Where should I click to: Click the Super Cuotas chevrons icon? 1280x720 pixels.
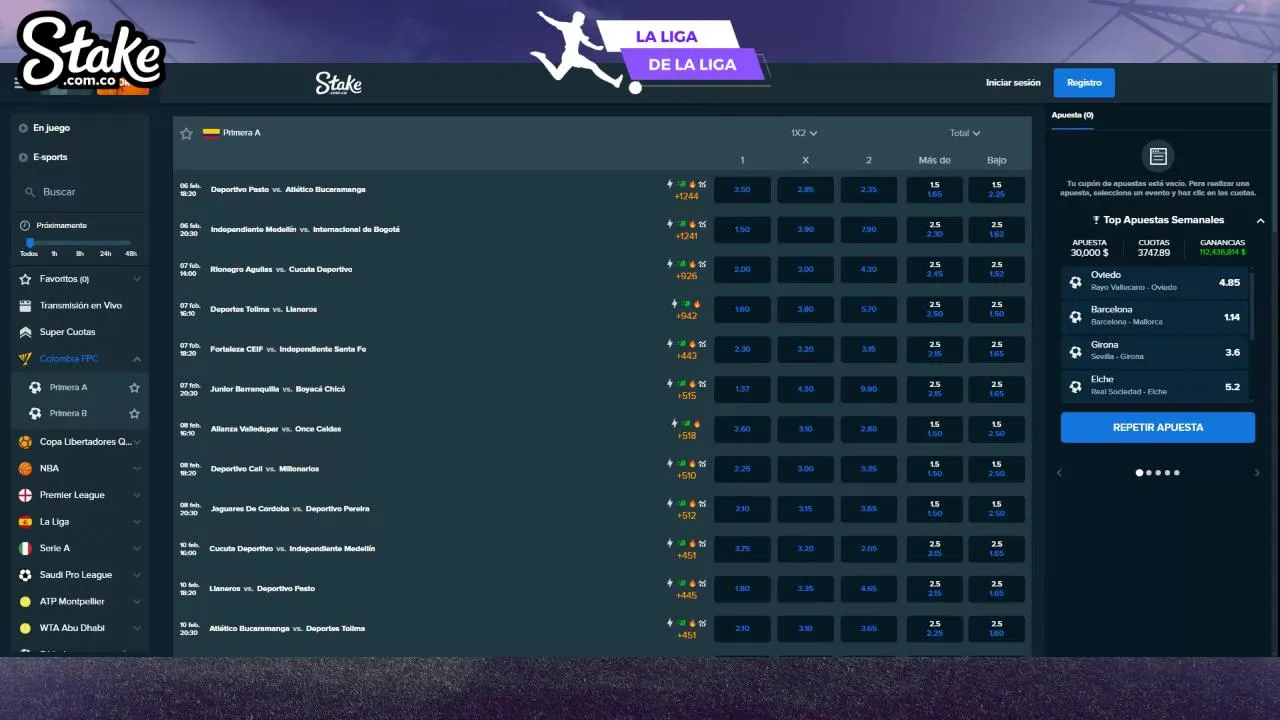coord(26,332)
